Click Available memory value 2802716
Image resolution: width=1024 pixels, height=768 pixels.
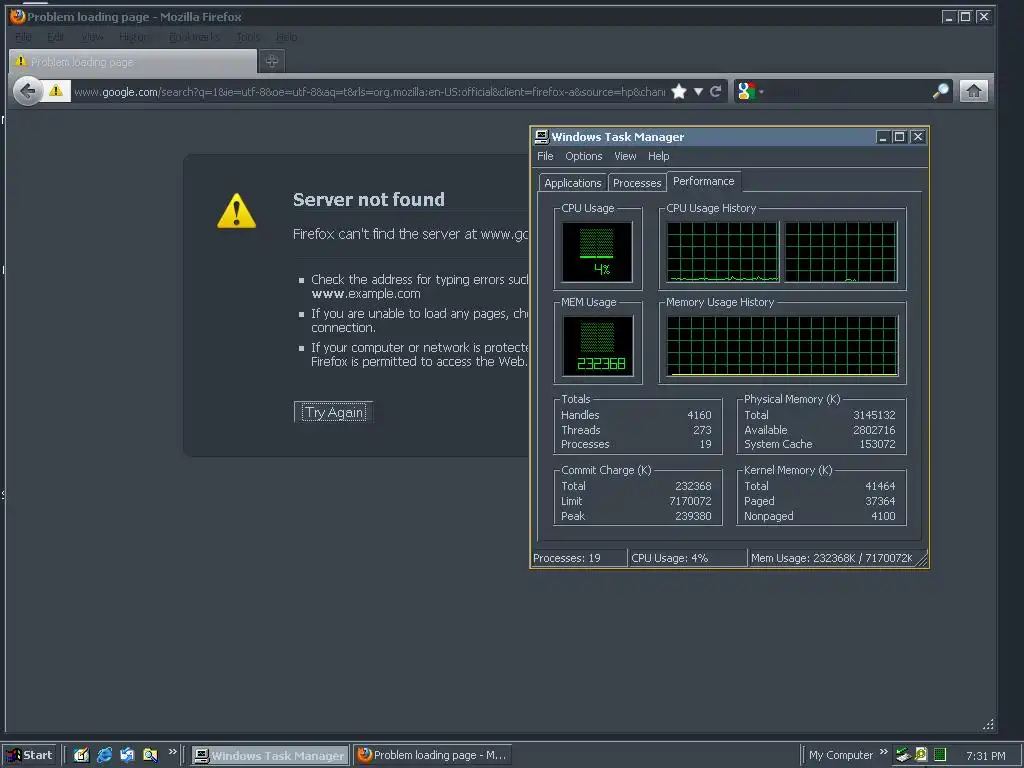874,430
